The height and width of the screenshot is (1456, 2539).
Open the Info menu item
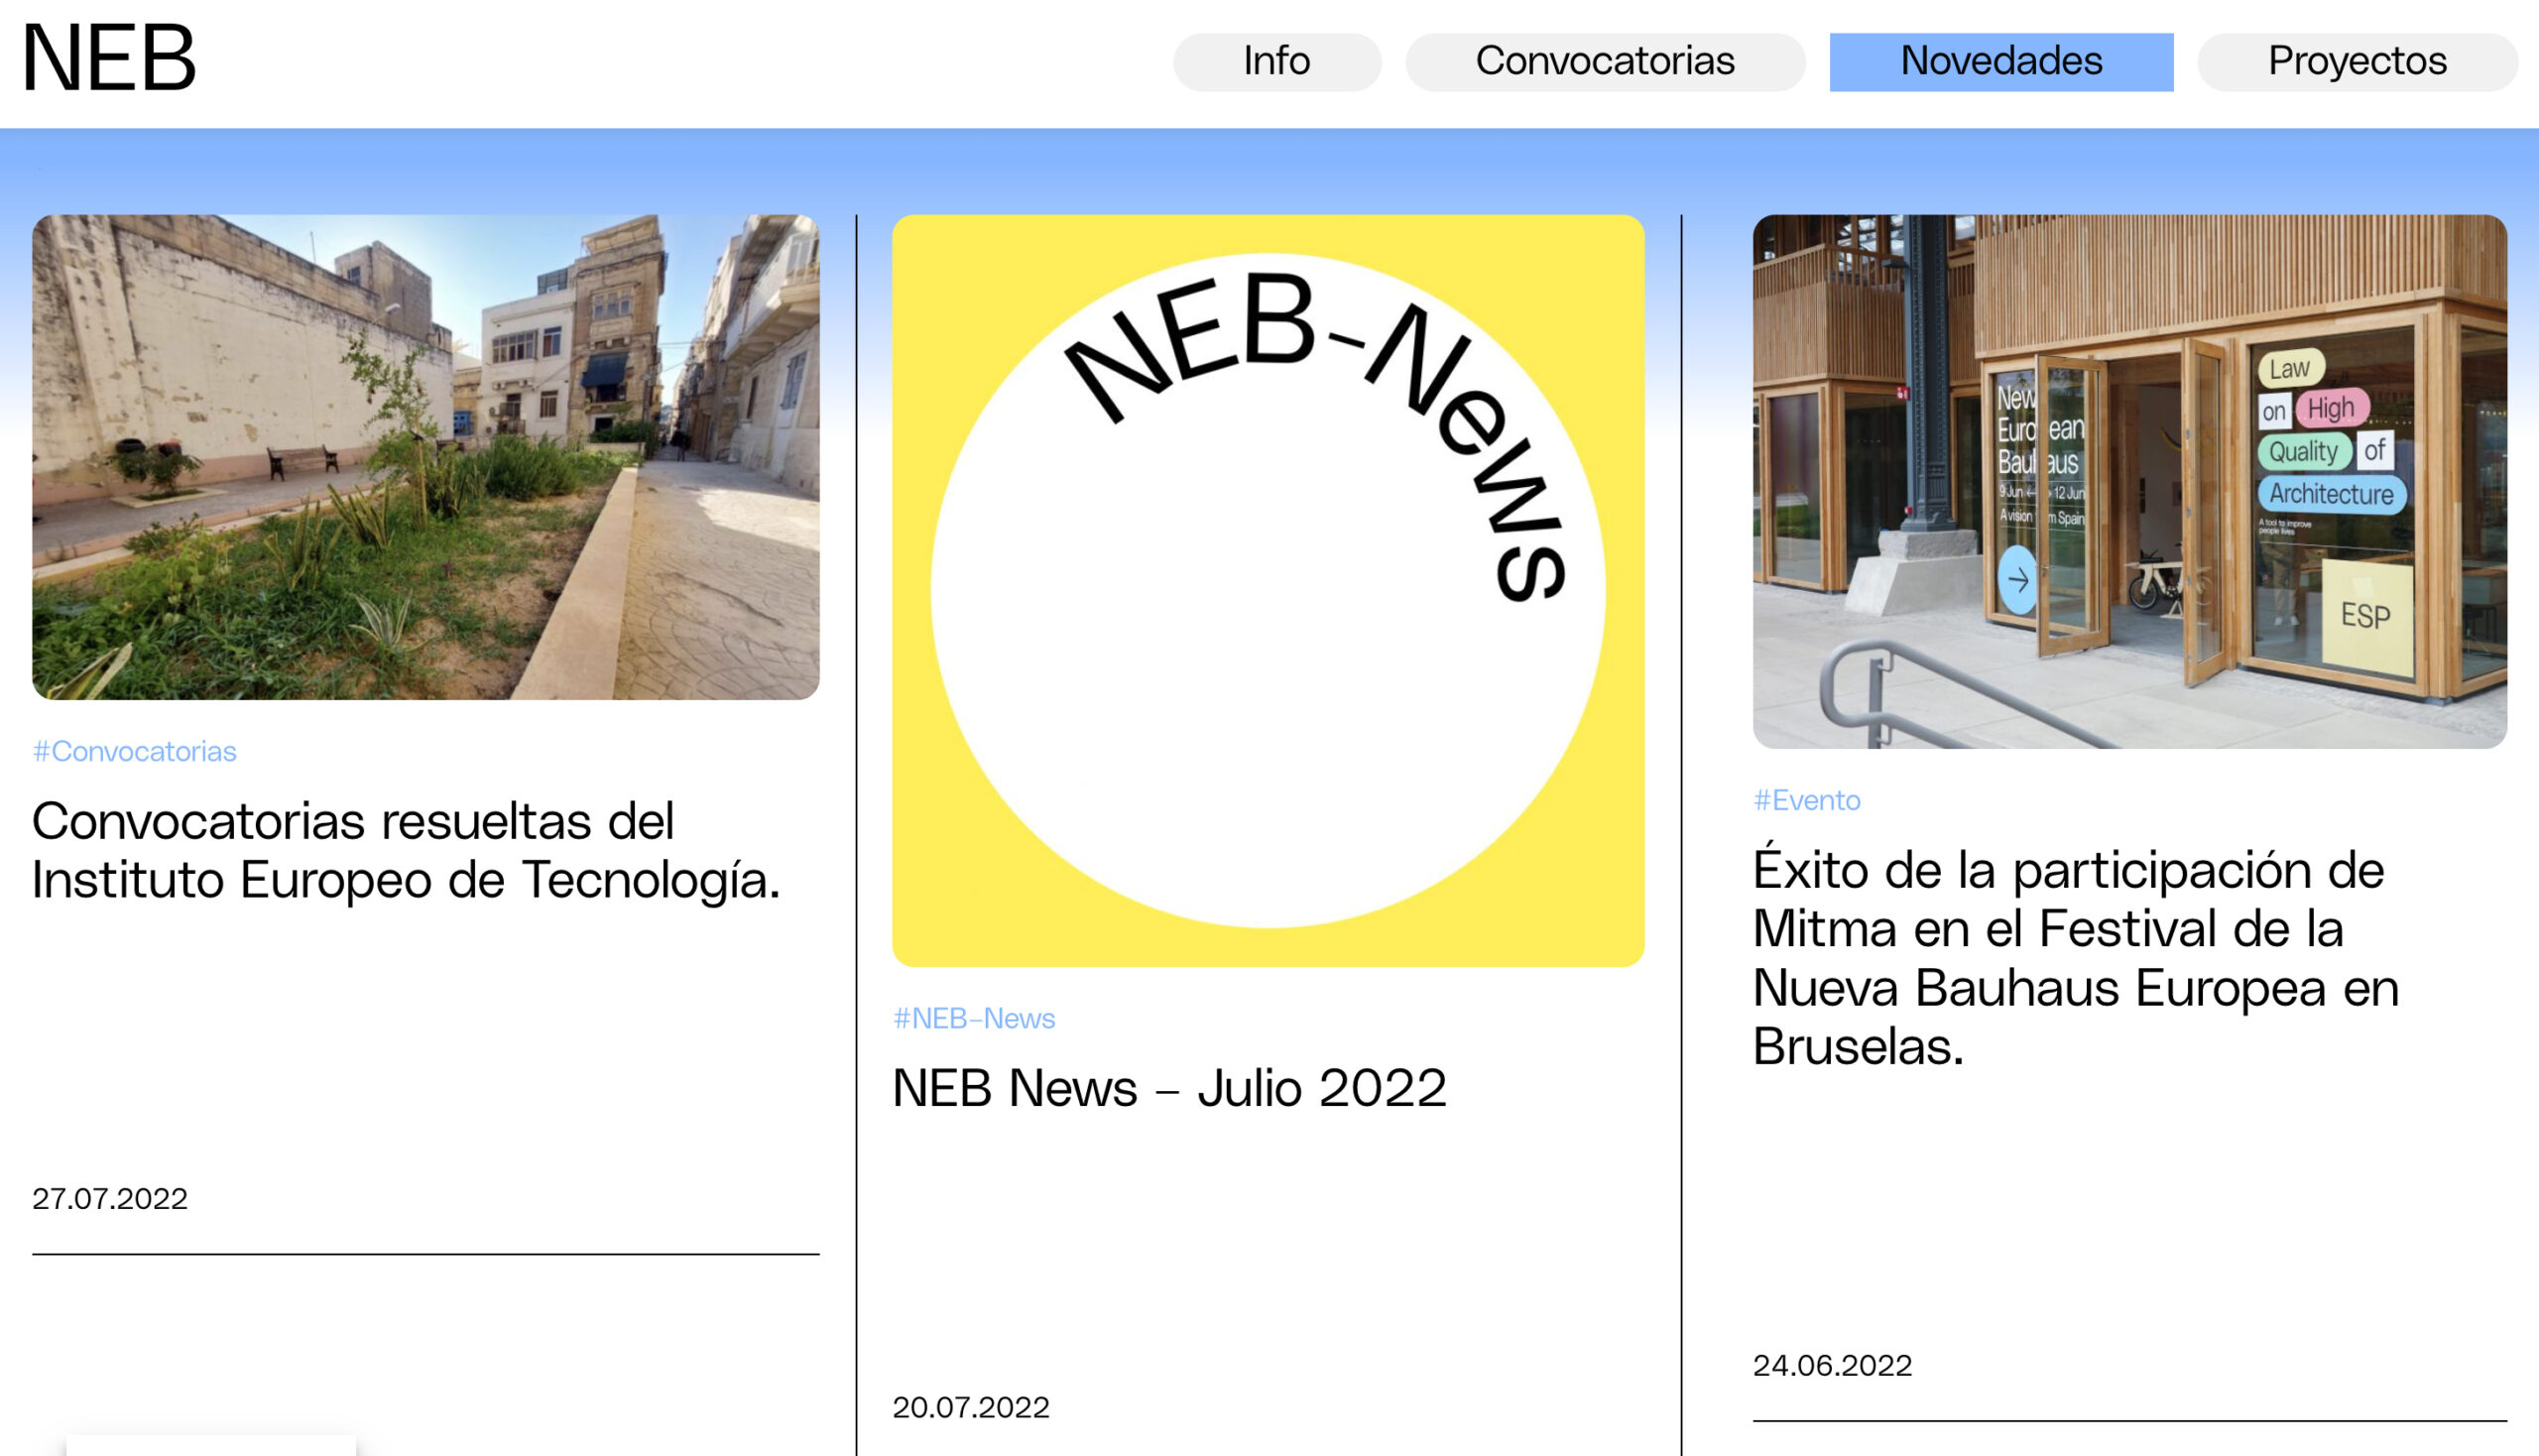point(1276,62)
